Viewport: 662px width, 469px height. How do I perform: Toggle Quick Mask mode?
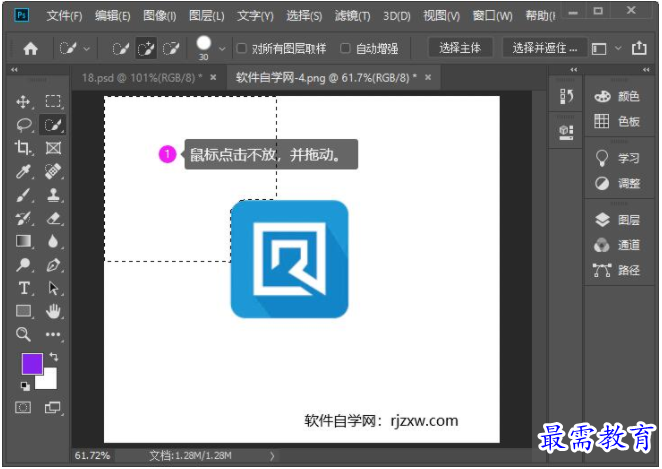pyautogui.click(x=23, y=407)
